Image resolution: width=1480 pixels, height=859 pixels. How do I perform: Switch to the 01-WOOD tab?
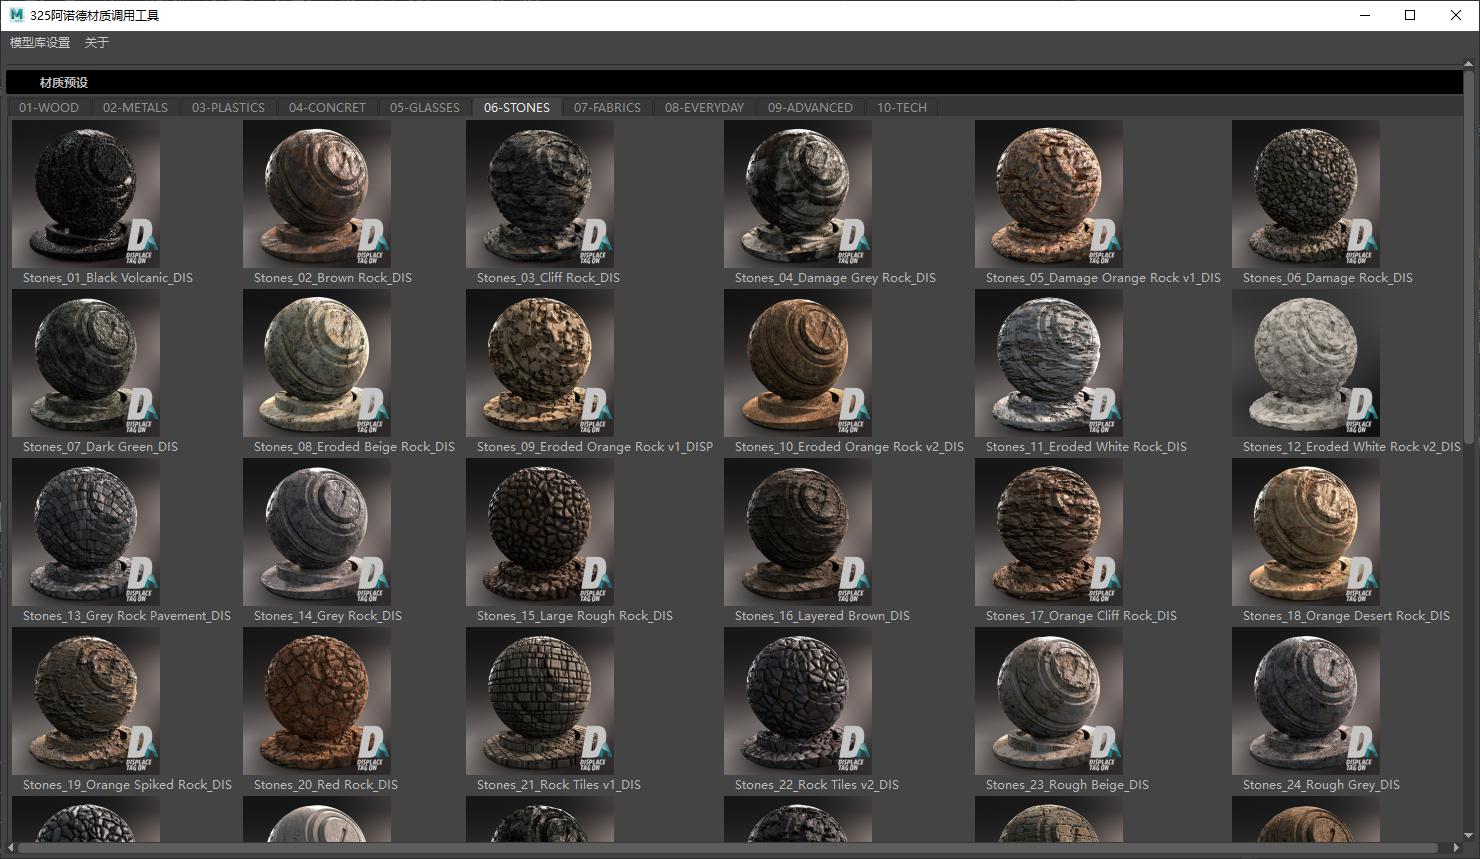pos(49,108)
